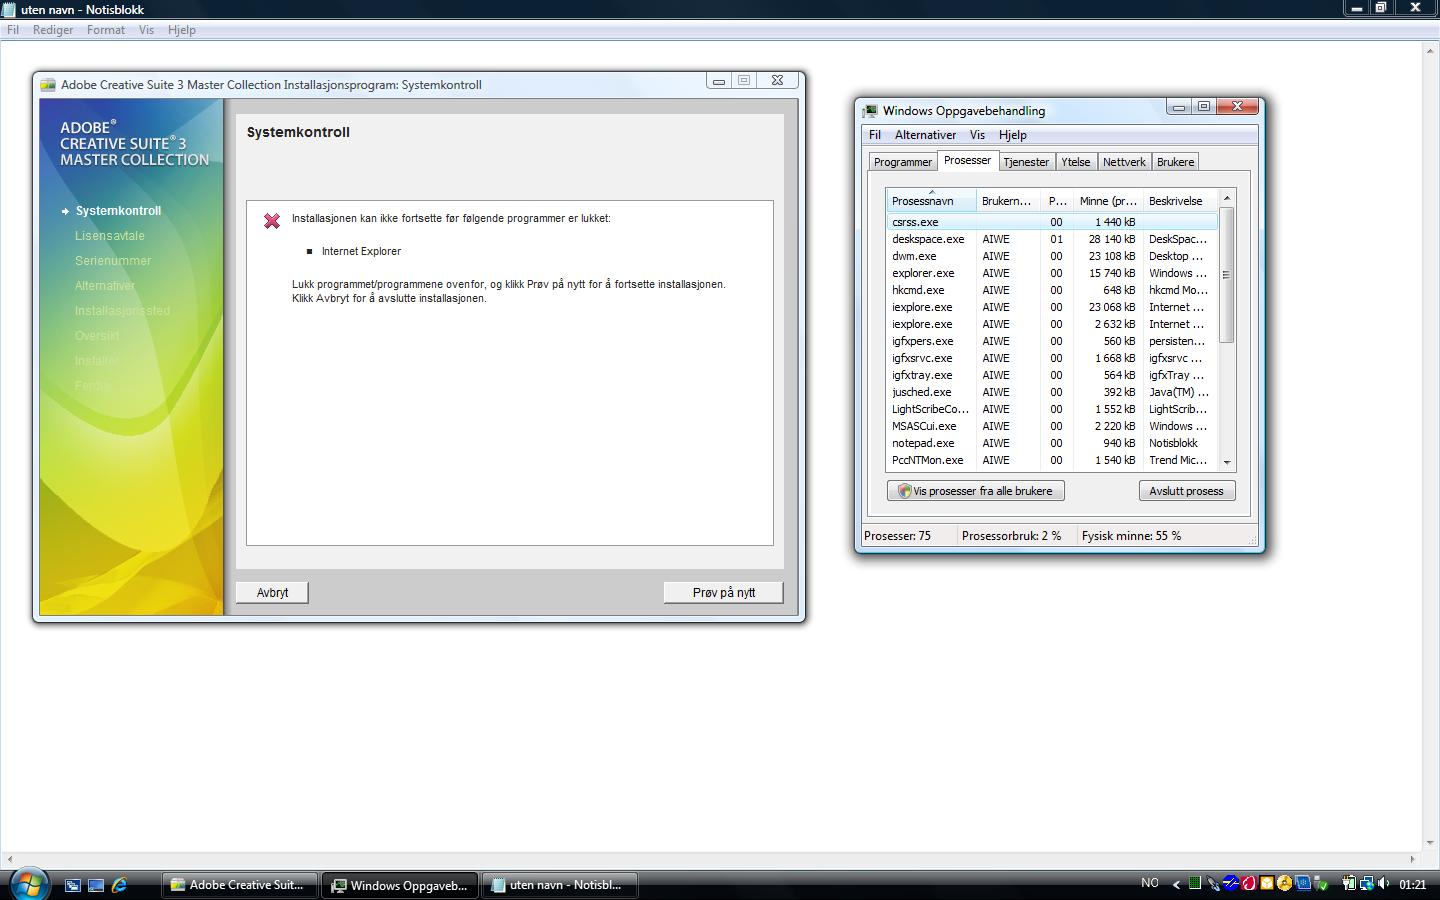Viewport: 1440px width, 900px height.
Task: Select the notepad.exe process row
Action: click(1052, 443)
